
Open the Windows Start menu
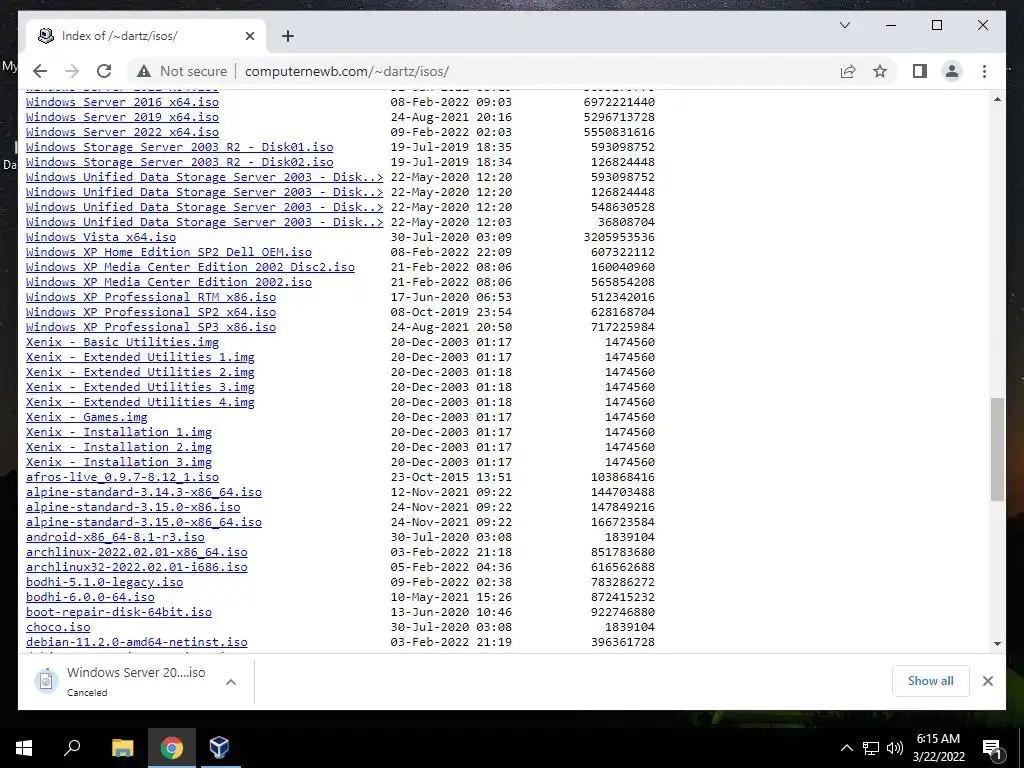click(24, 748)
